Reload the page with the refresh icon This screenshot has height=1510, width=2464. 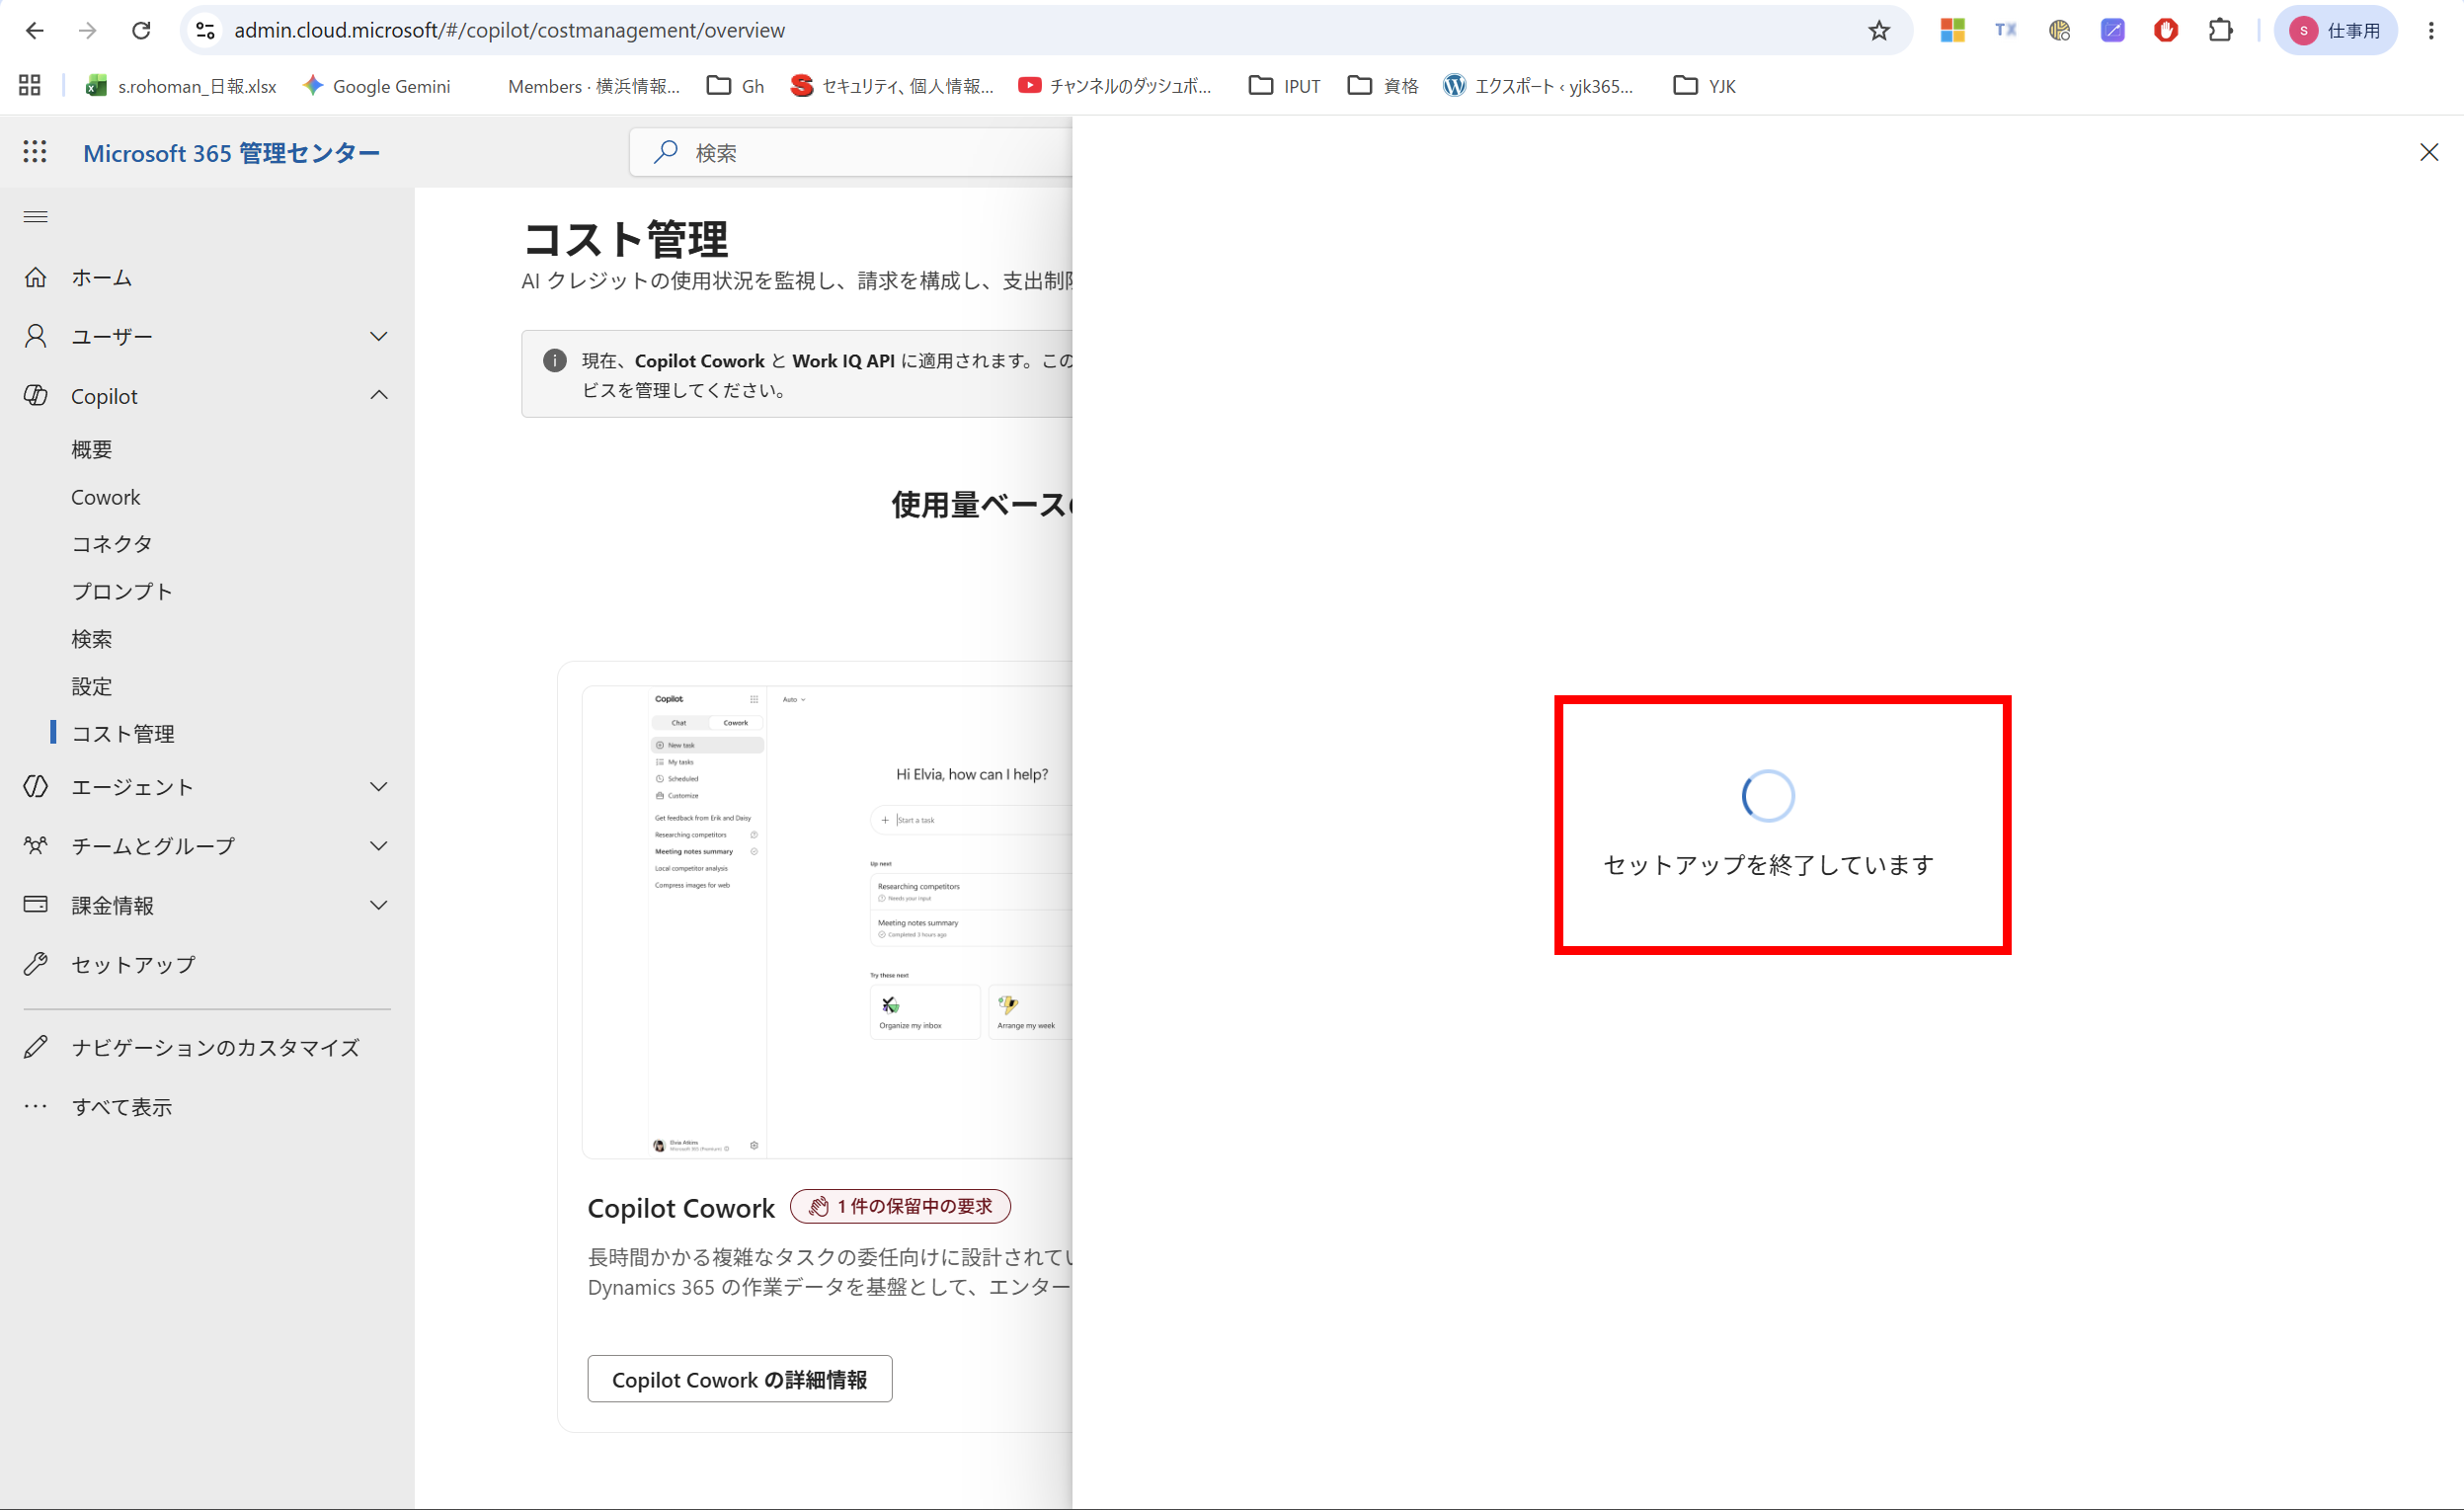pyautogui.click(x=141, y=30)
